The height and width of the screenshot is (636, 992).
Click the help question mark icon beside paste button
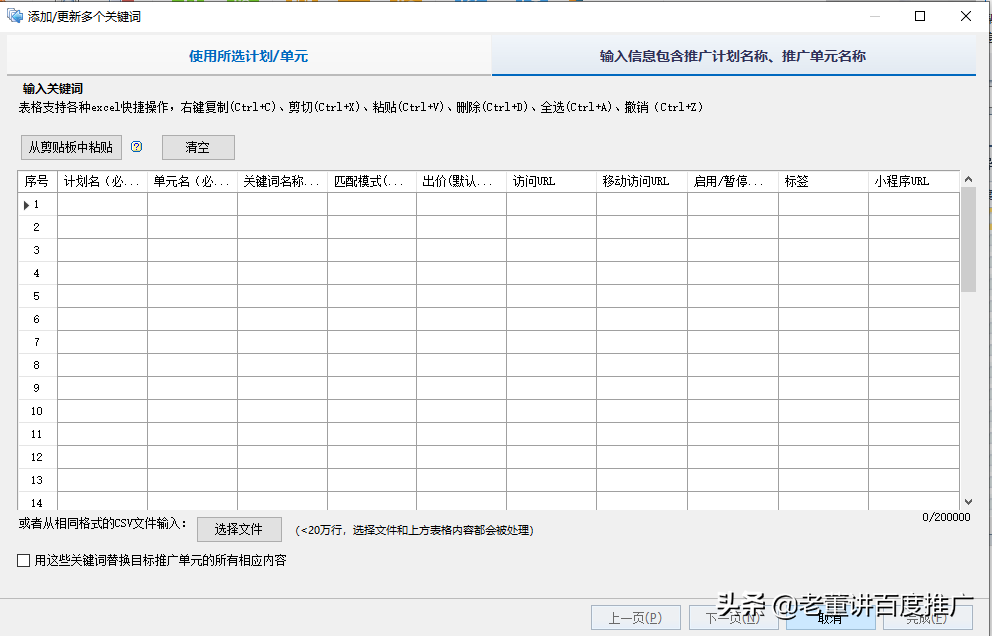pyautogui.click(x=137, y=147)
